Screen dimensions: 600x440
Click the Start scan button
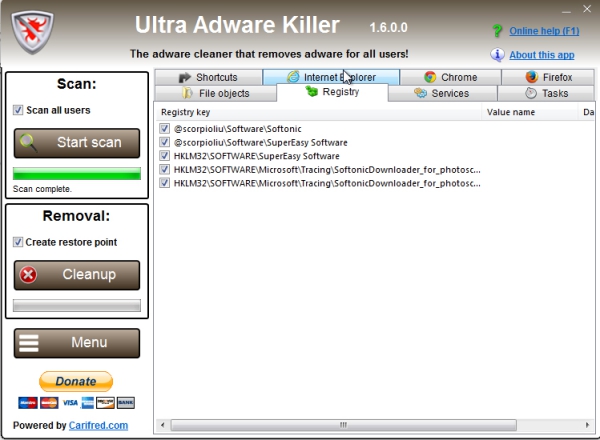click(77, 143)
